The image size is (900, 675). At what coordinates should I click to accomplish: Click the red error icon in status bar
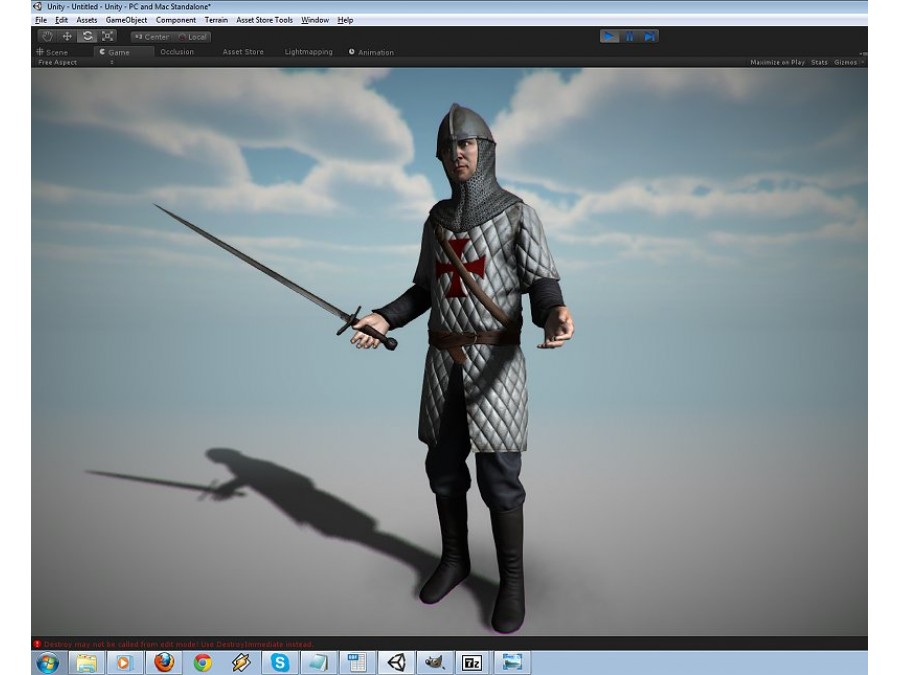37,644
